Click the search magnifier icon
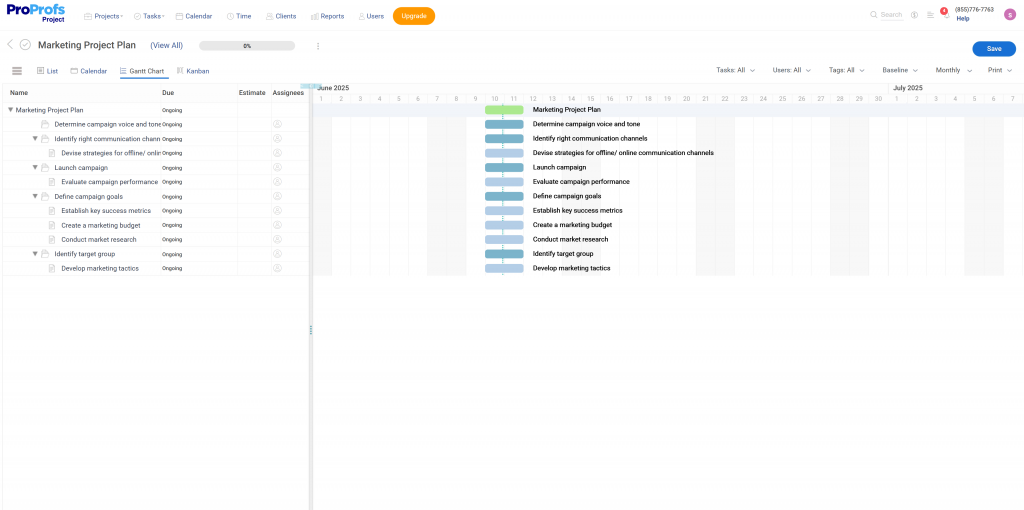 click(874, 15)
